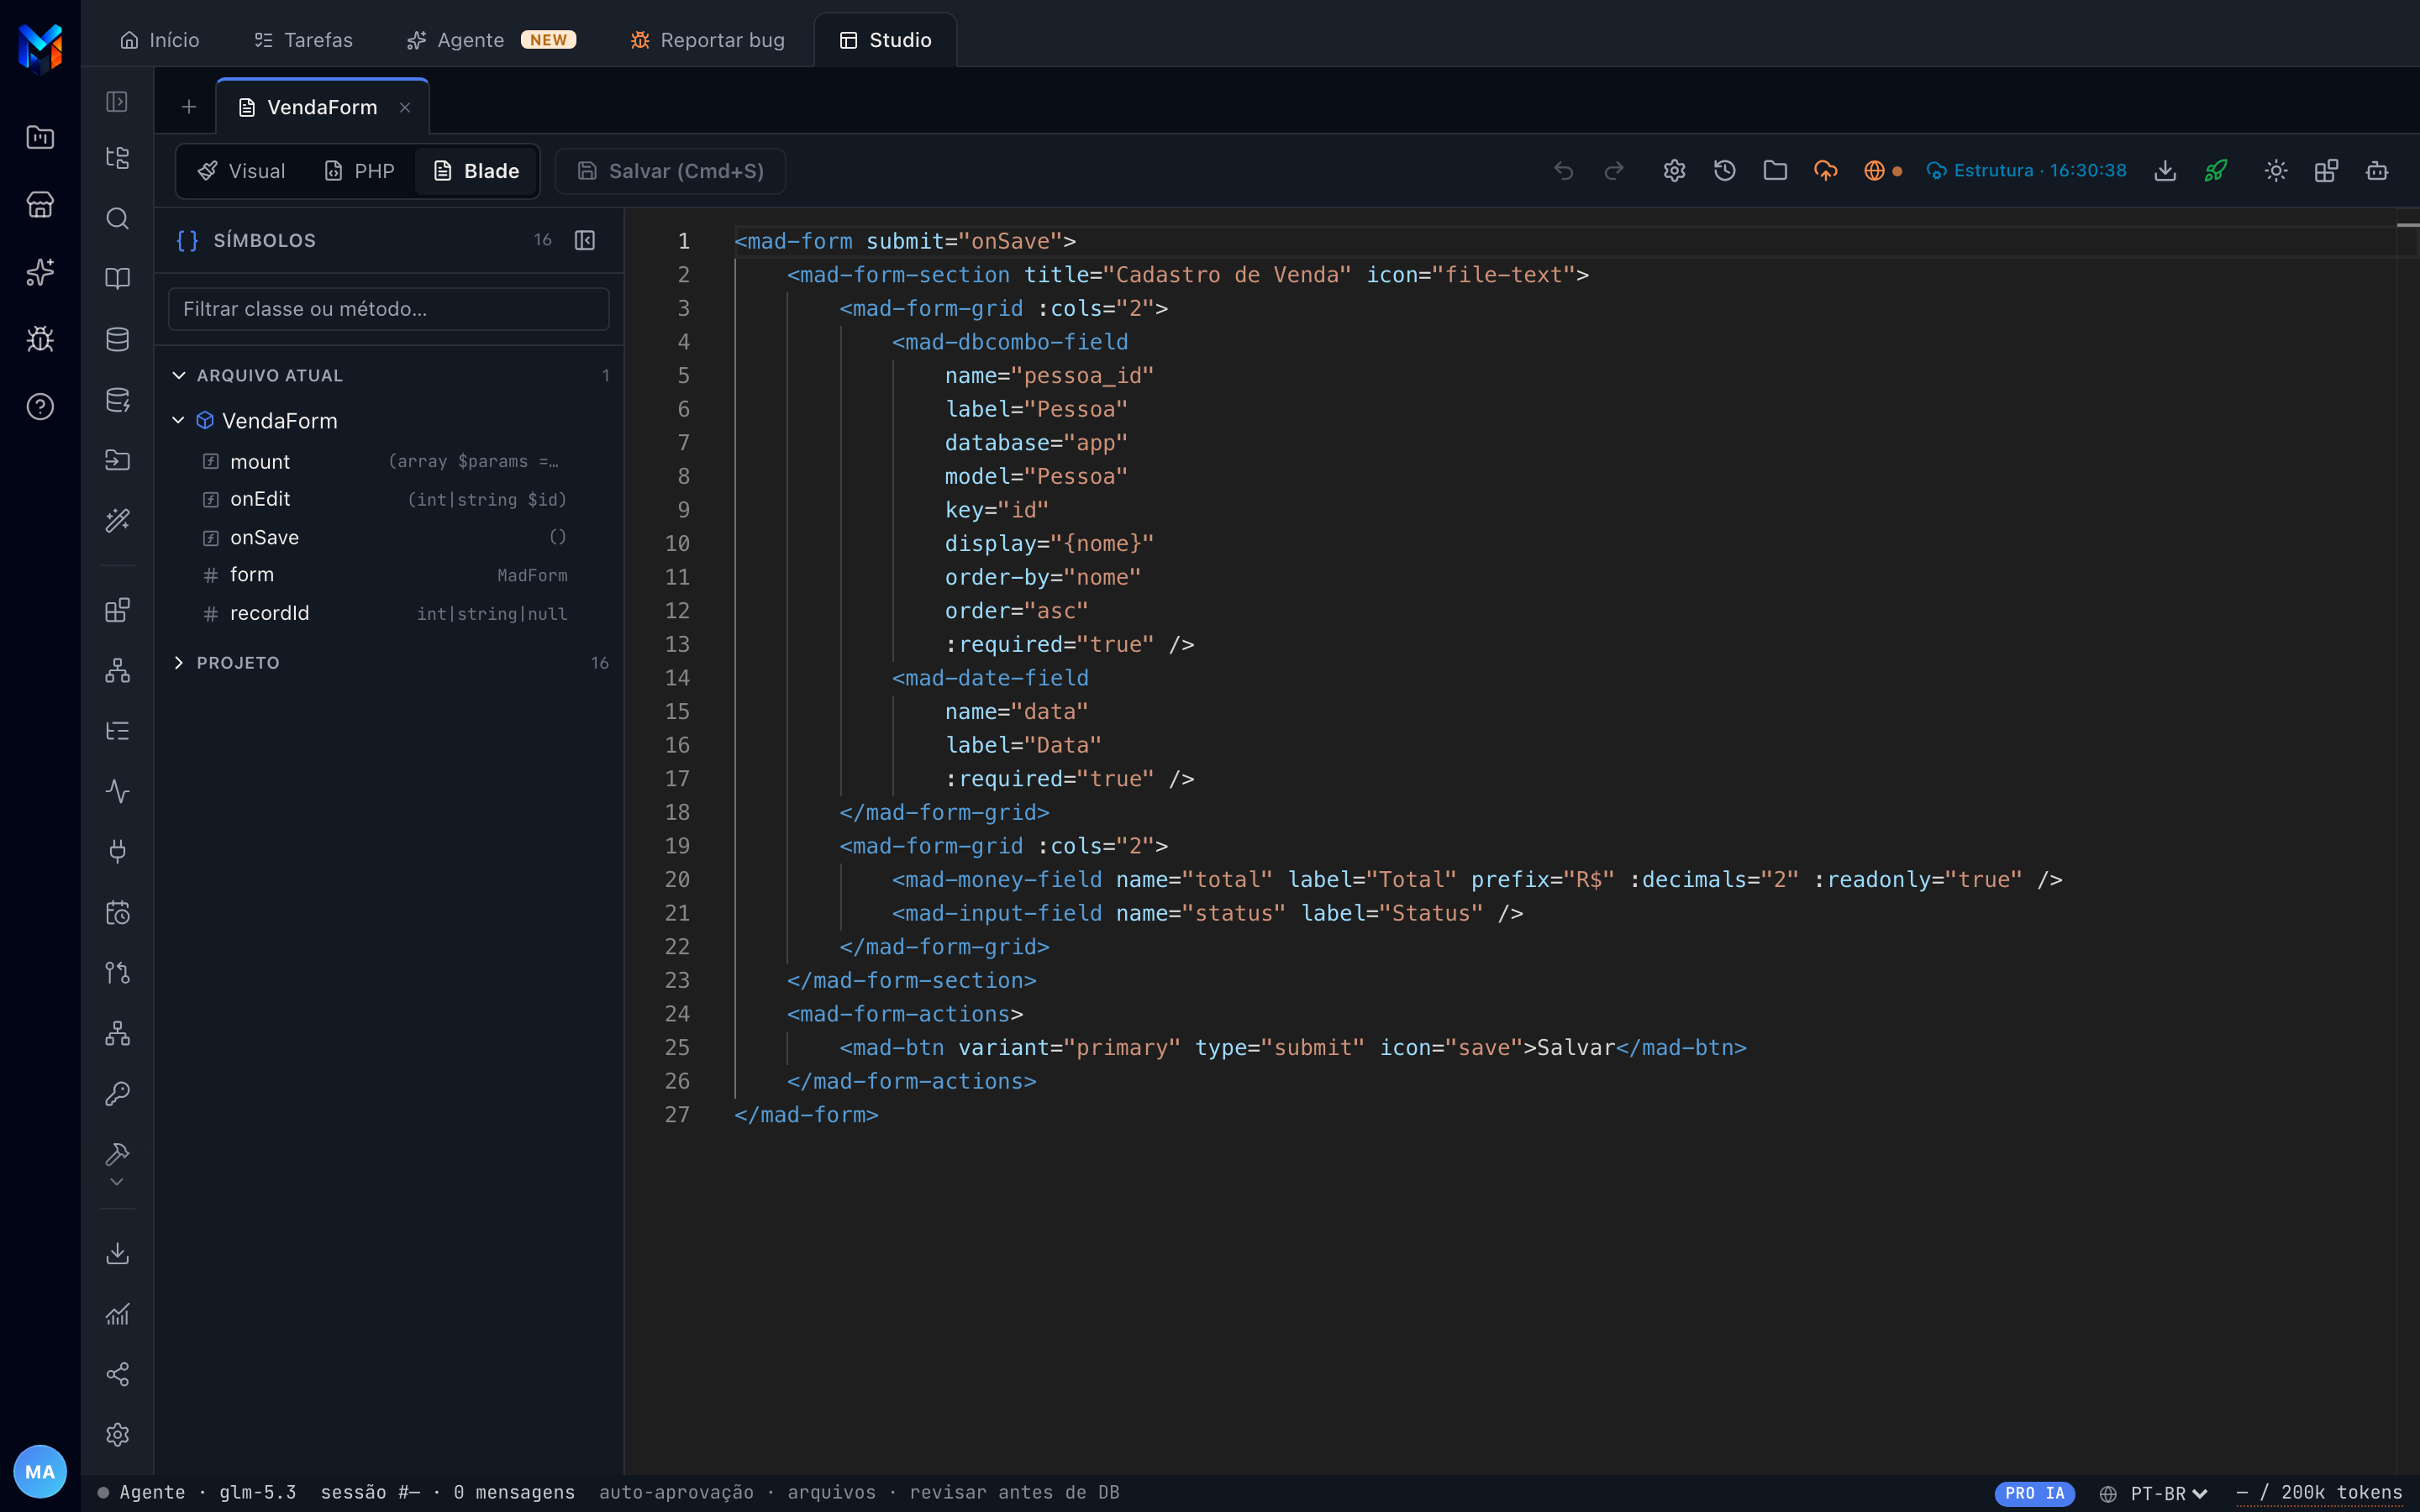Click the editor vertical scrollbar
This screenshot has height=1512, width=2420.
[x=2408, y=840]
